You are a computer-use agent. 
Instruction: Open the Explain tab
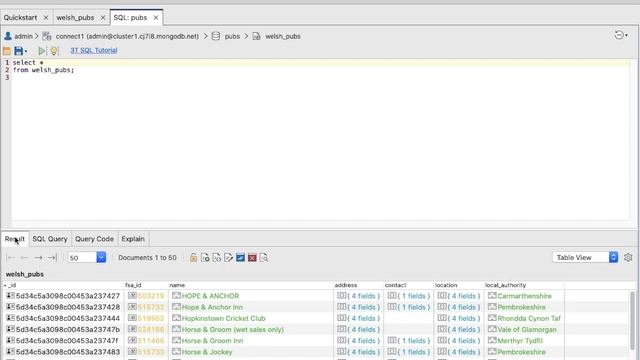pyautogui.click(x=133, y=239)
